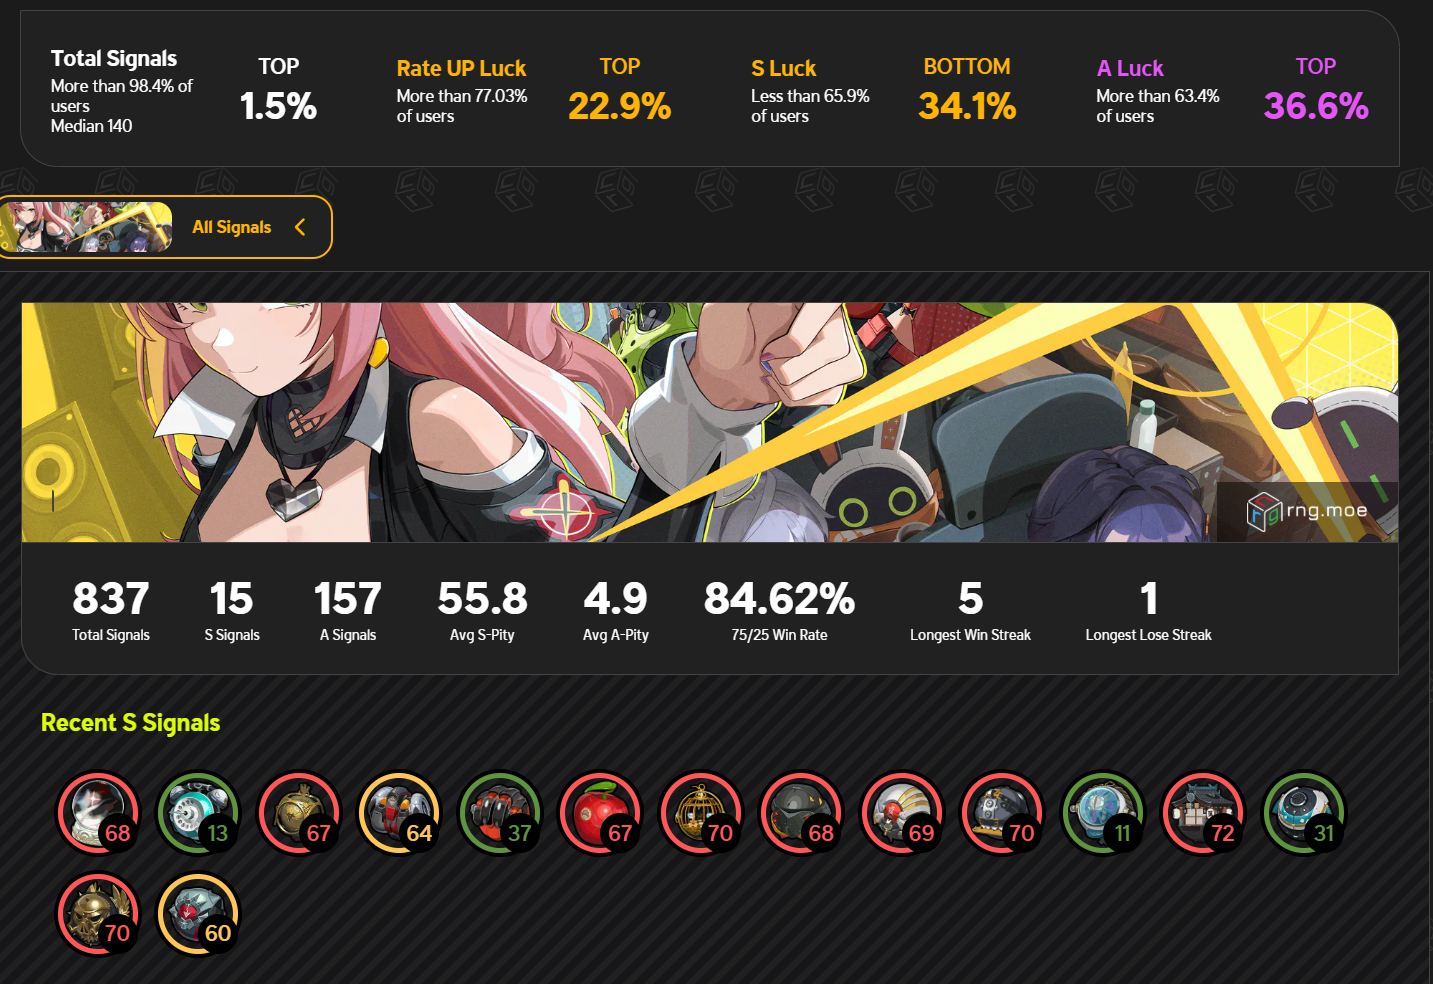Open the red-black coiled engine with pity 37
Image resolution: width=1433 pixels, height=984 pixels.
pos(500,813)
